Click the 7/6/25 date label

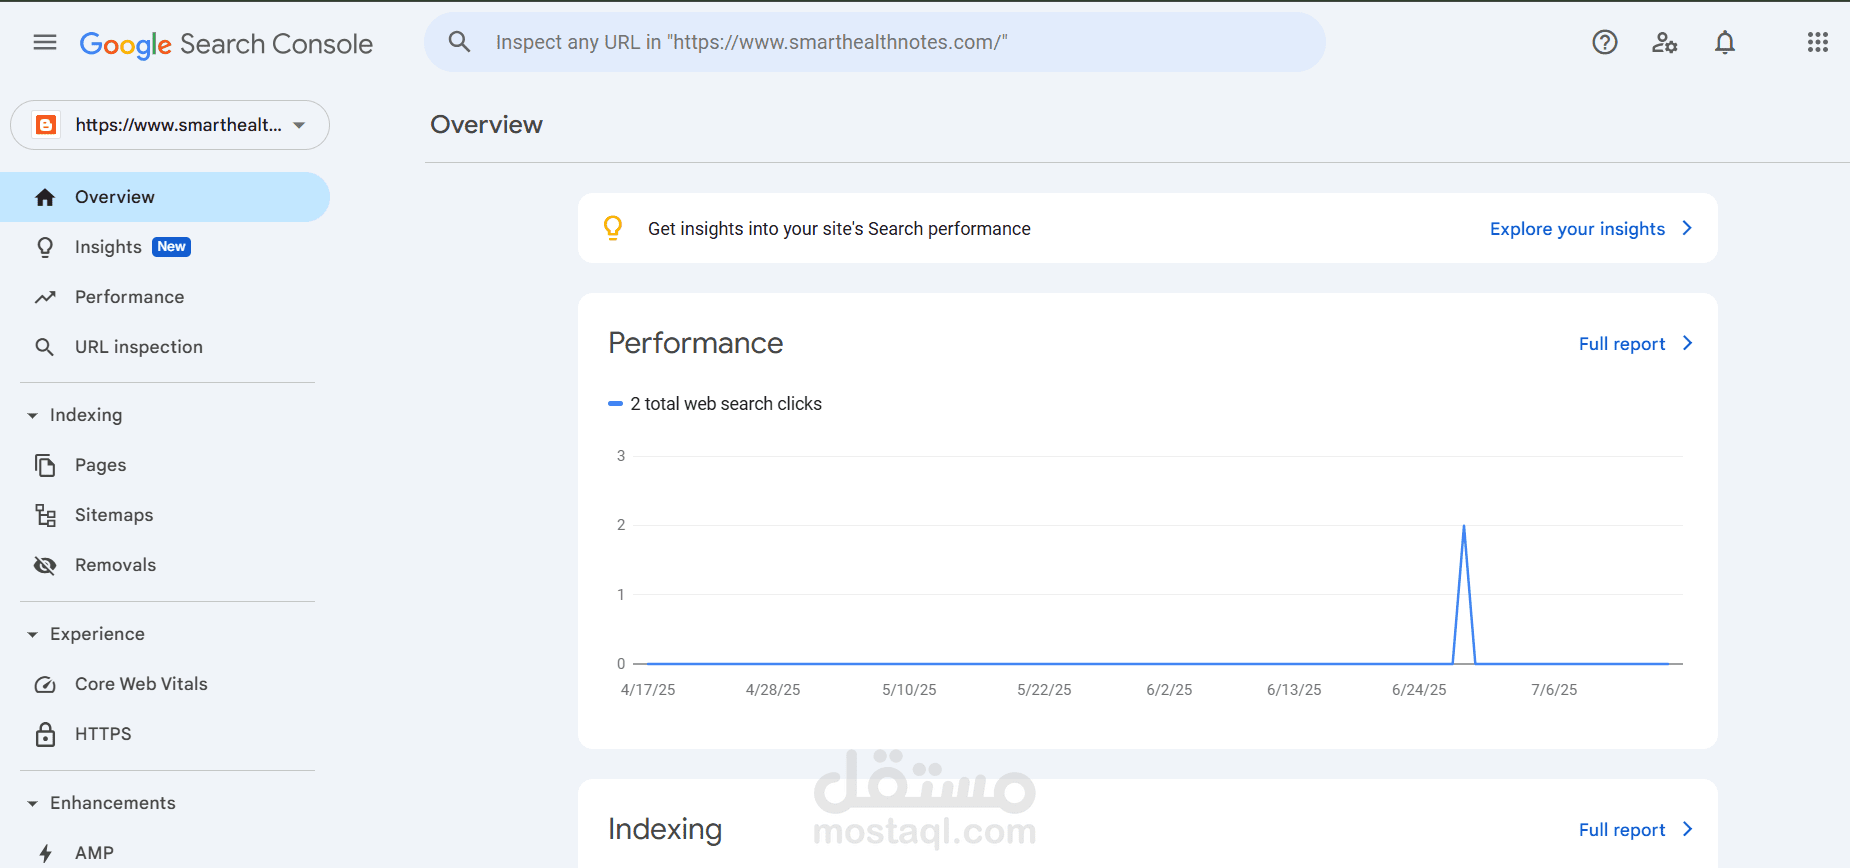click(1554, 690)
